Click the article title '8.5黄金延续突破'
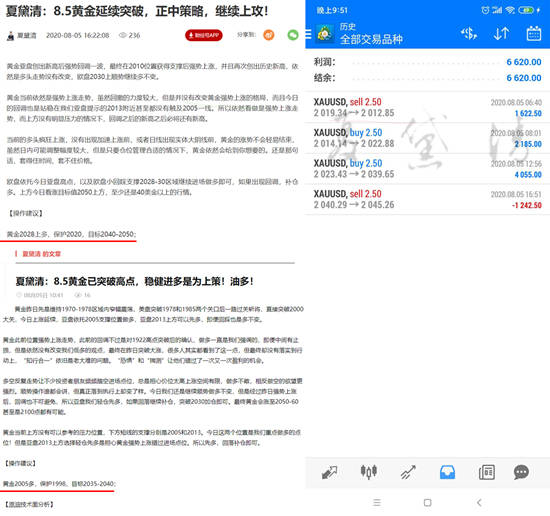 point(138,11)
